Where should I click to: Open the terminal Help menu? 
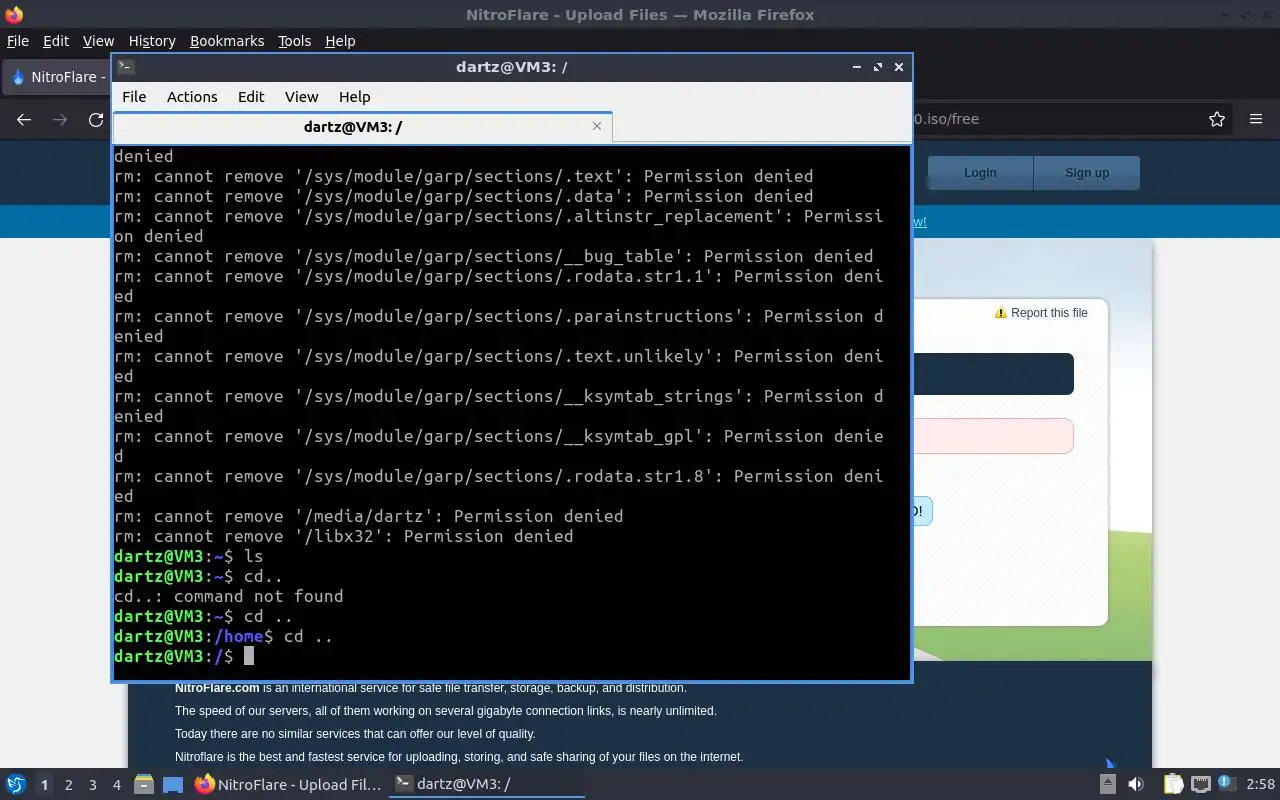tap(354, 97)
